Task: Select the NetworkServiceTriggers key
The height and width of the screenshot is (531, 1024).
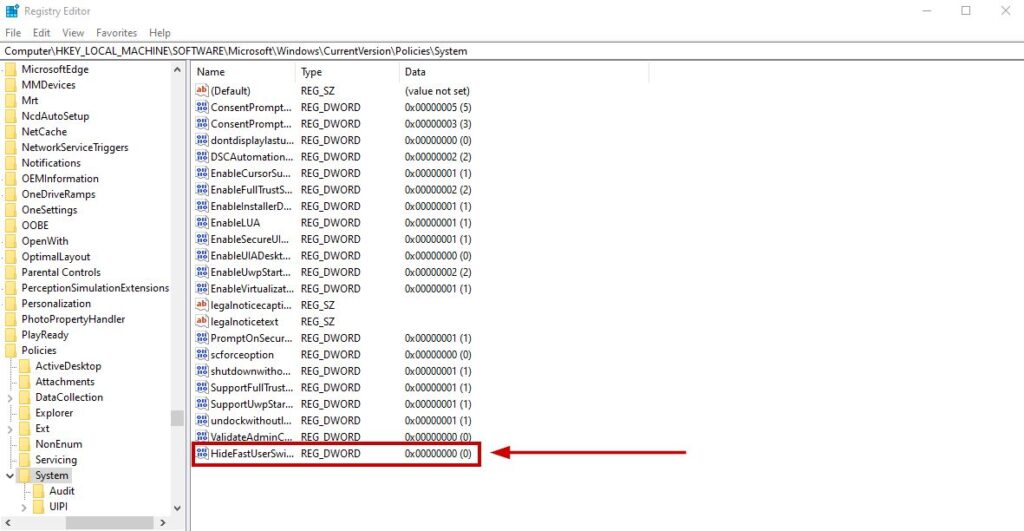Action: point(75,148)
